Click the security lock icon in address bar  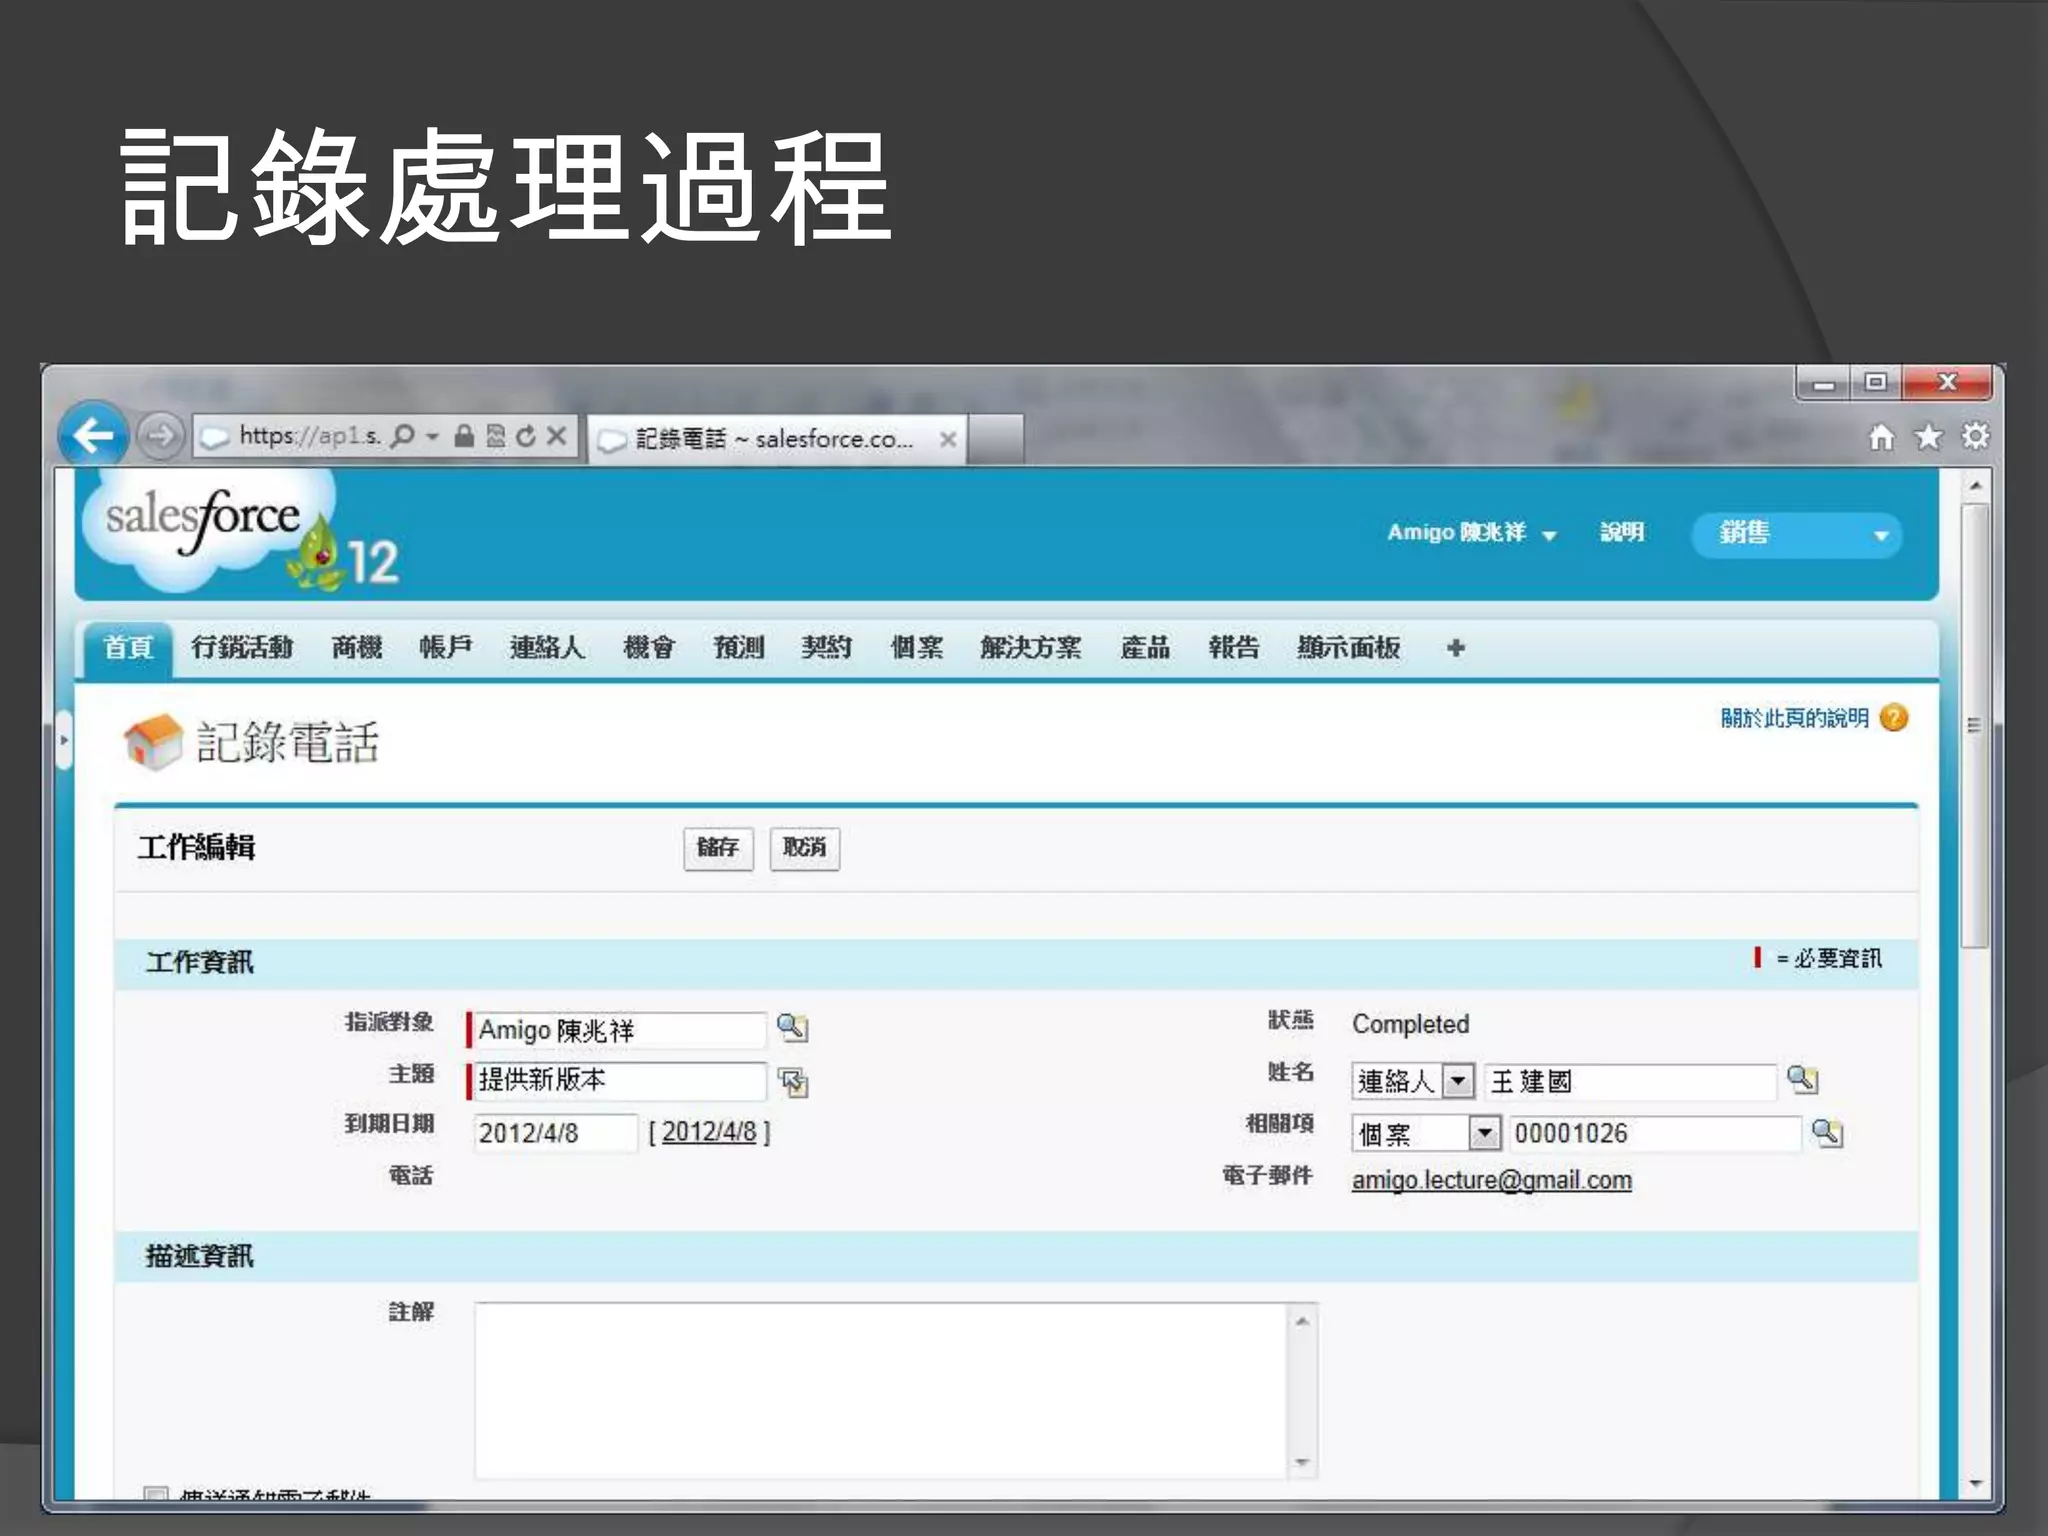464,436
